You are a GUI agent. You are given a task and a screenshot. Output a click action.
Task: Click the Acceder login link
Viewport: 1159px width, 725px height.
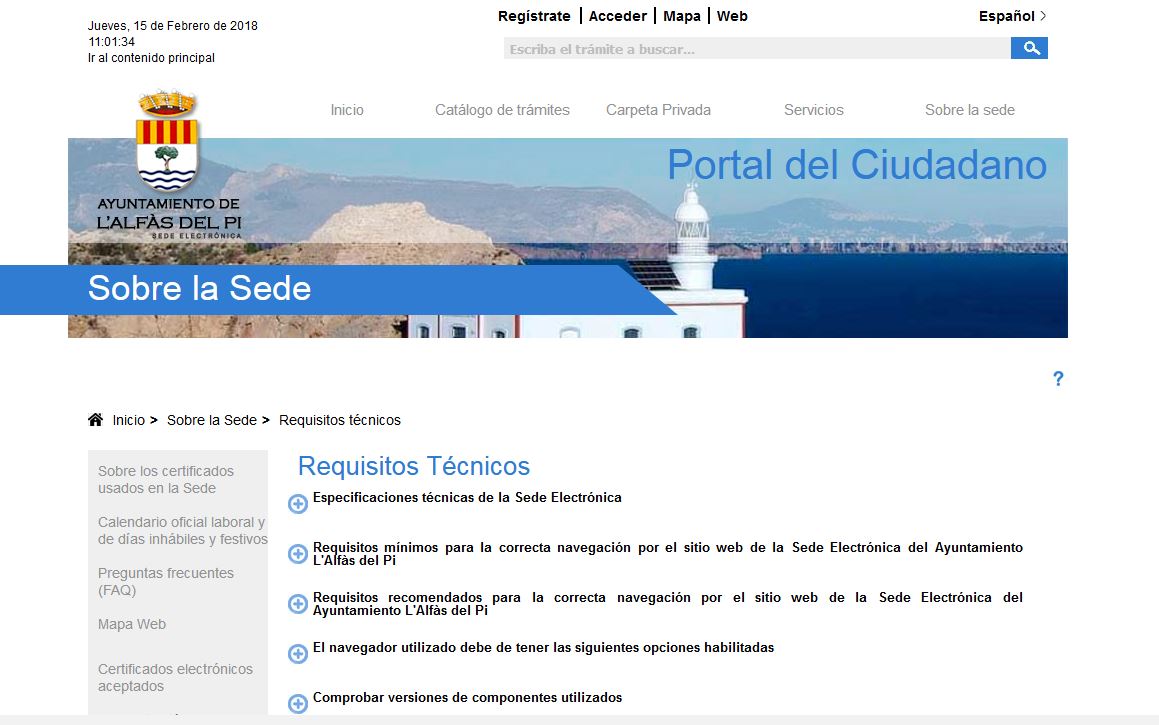coord(617,16)
